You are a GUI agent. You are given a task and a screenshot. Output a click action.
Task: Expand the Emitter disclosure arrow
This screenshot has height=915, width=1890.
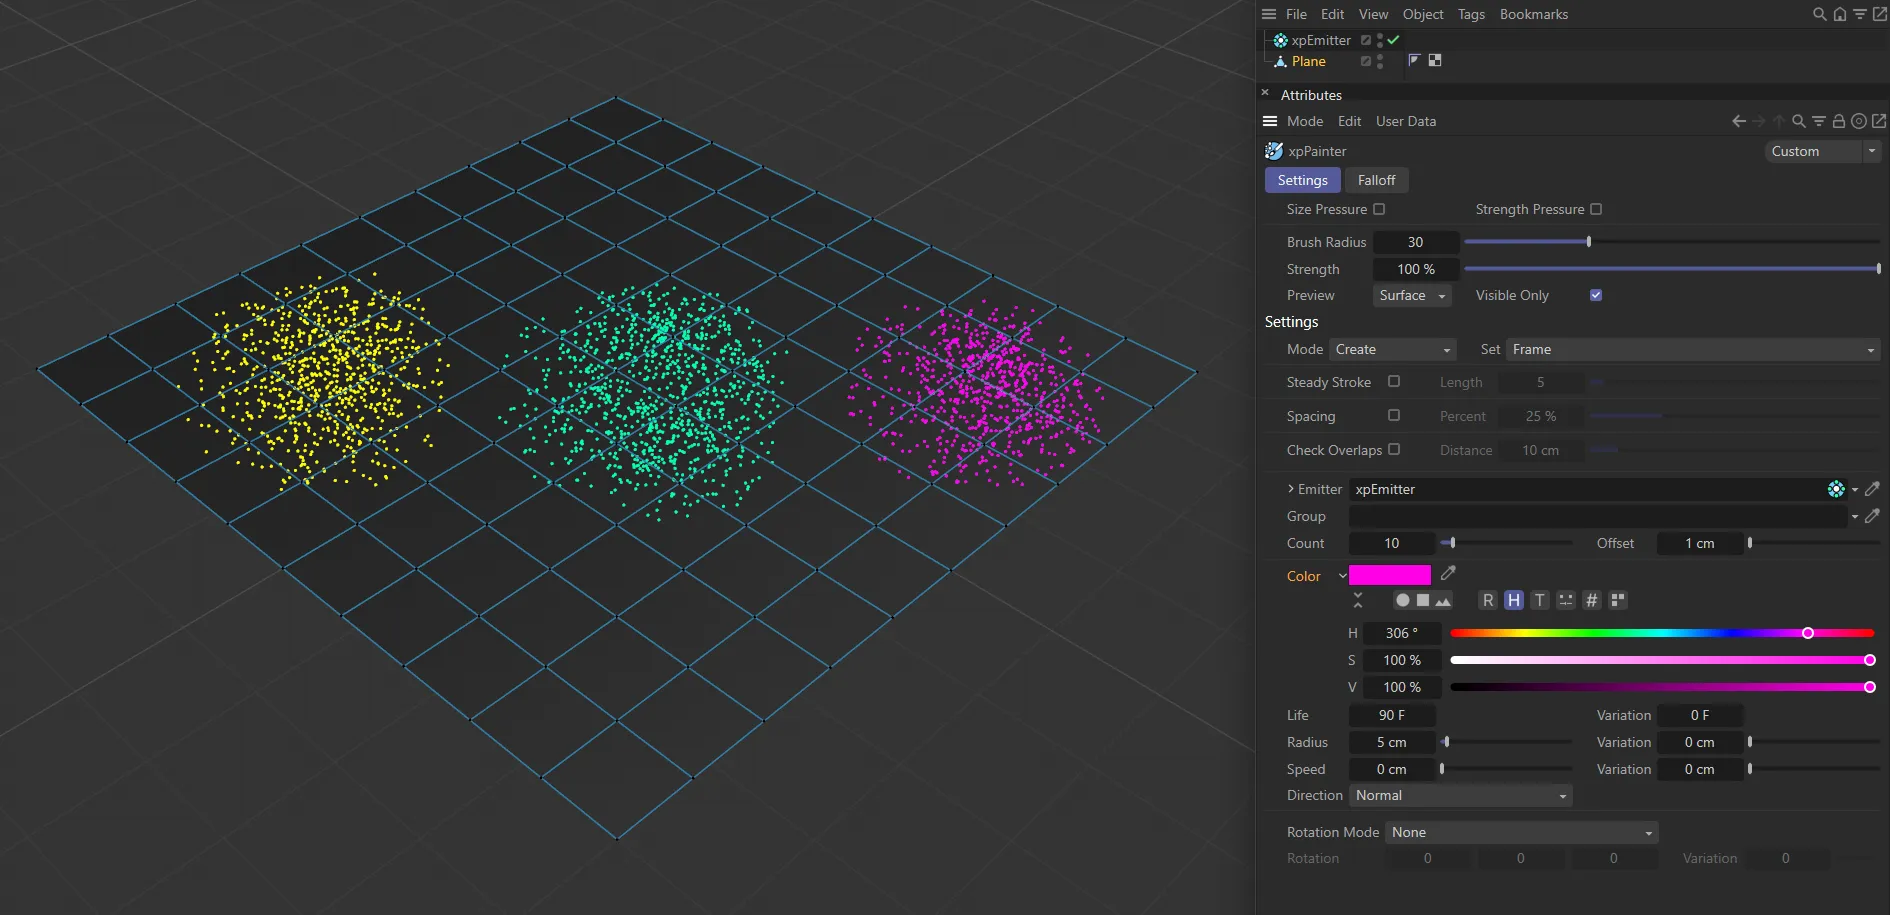1291,489
